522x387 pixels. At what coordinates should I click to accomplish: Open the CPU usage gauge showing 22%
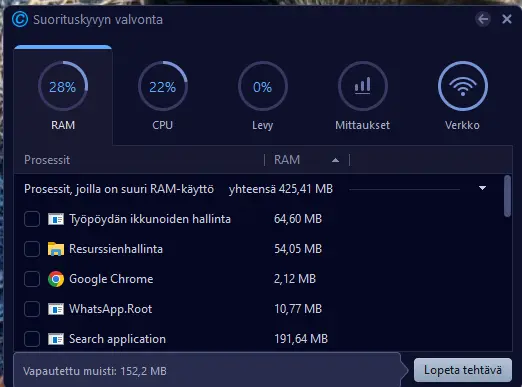click(163, 86)
